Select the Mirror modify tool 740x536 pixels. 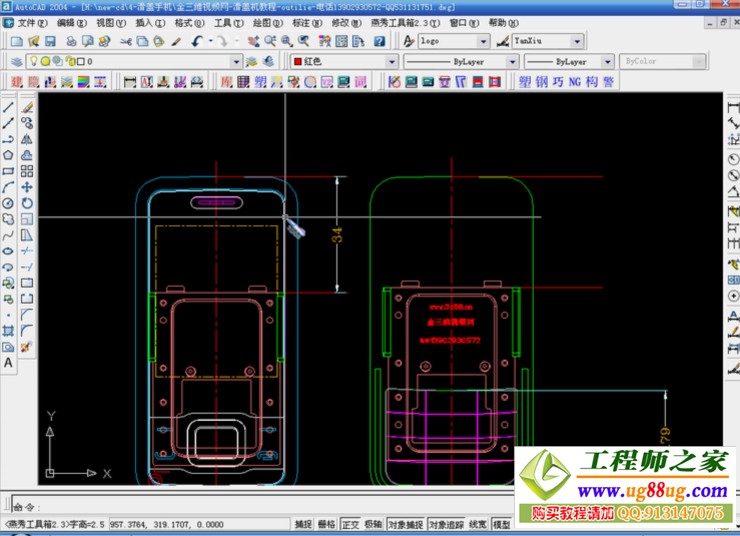[x=27, y=139]
